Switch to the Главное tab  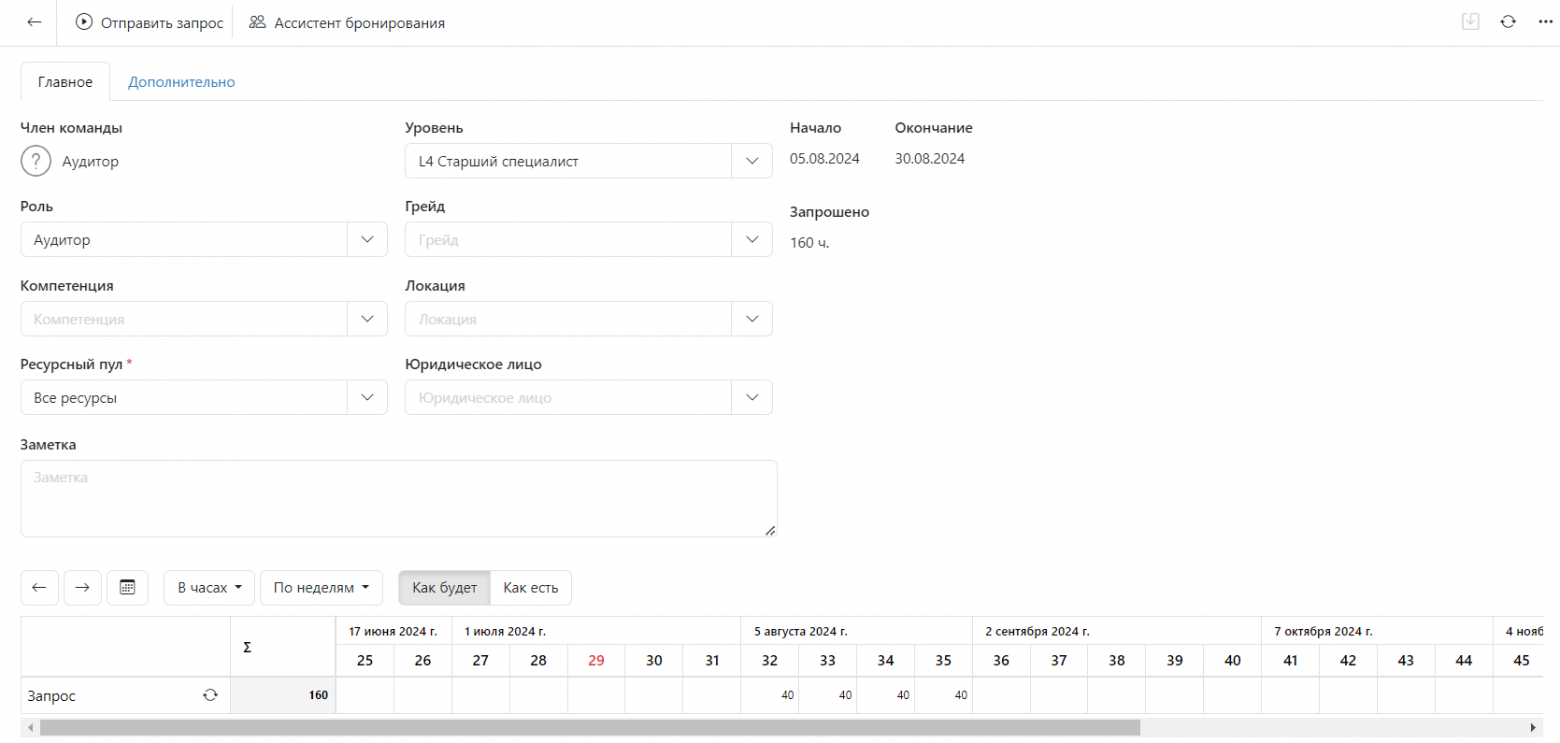coord(66,82)
